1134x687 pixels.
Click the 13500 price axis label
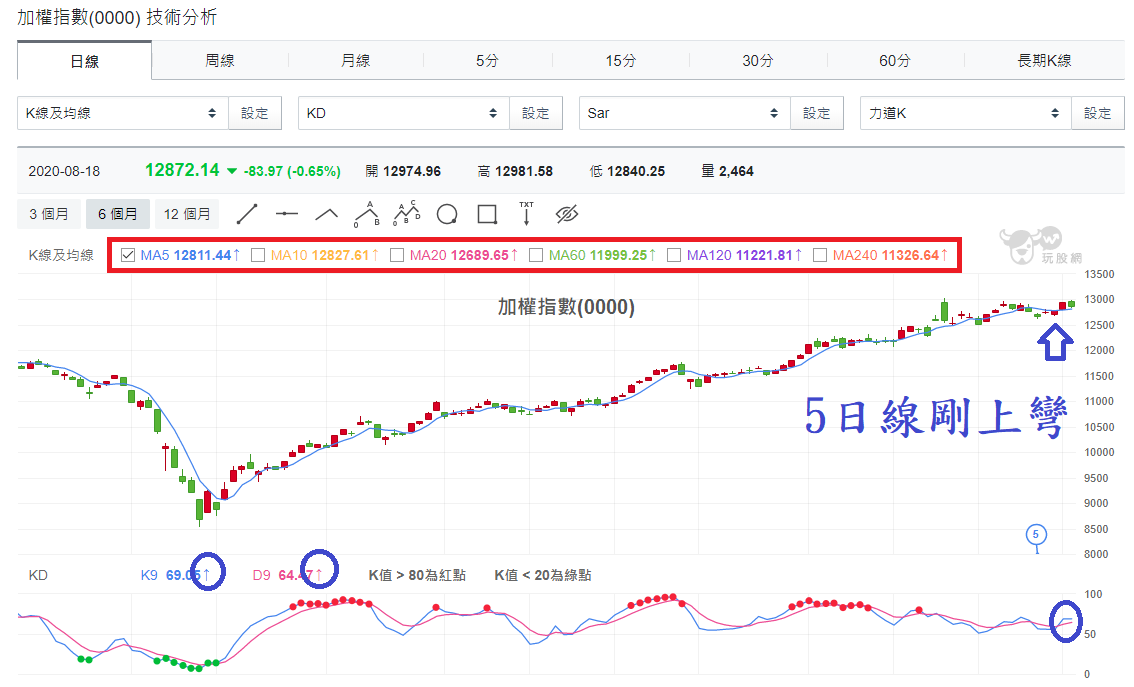[x=1099, y=274]
